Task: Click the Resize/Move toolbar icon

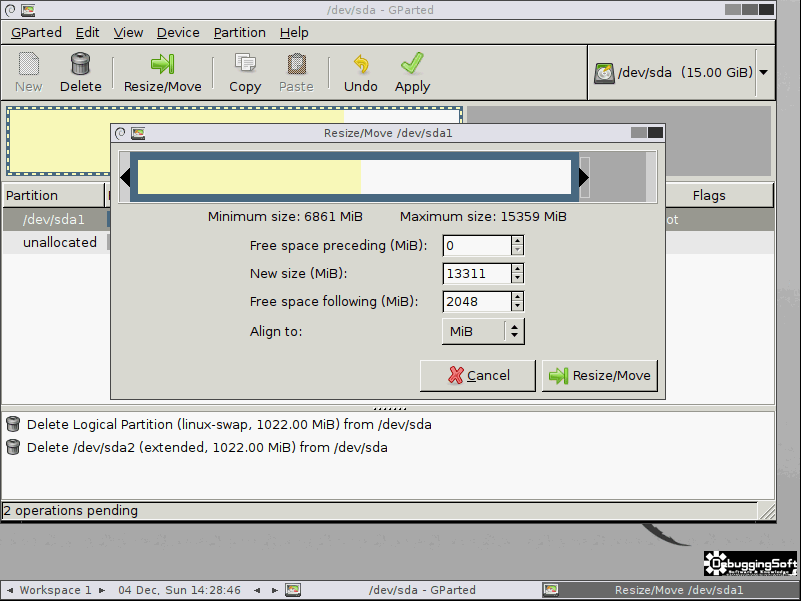Action: coord(162,63)
